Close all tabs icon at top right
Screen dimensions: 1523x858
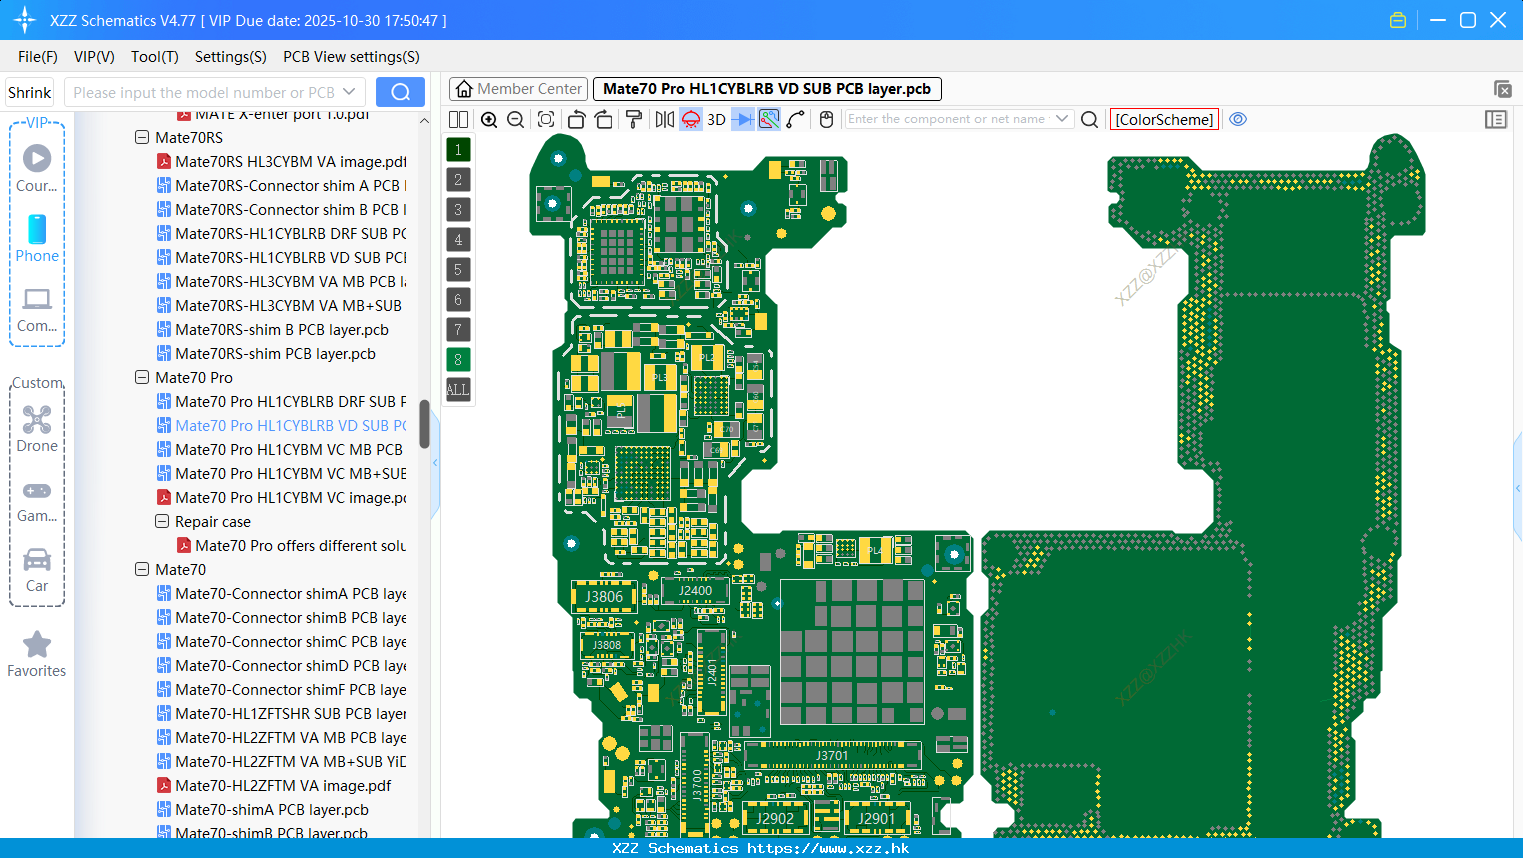(x=1502, y=89)
